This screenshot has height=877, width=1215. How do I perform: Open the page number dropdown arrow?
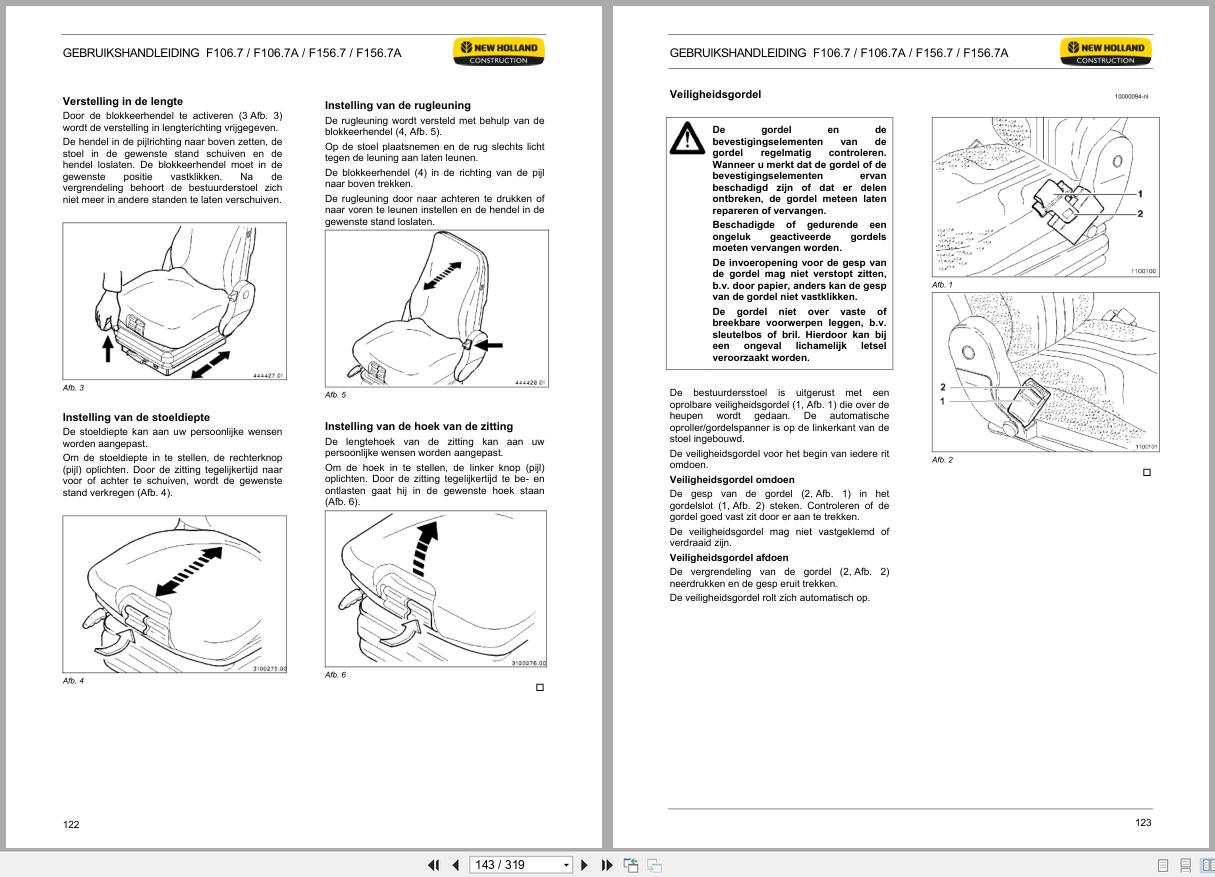point(566,865)
